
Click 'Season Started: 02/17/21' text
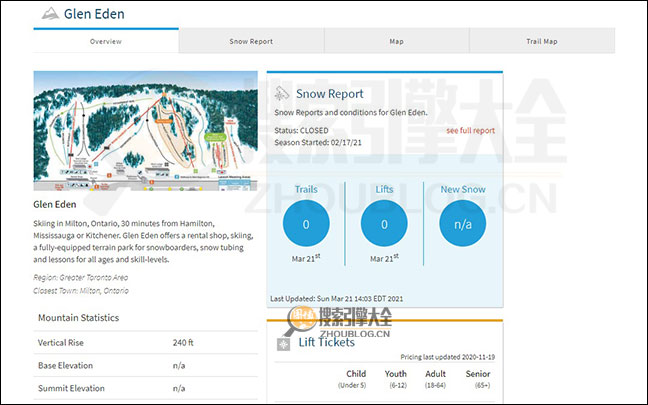pyautogui.click(x=318, y=143)
